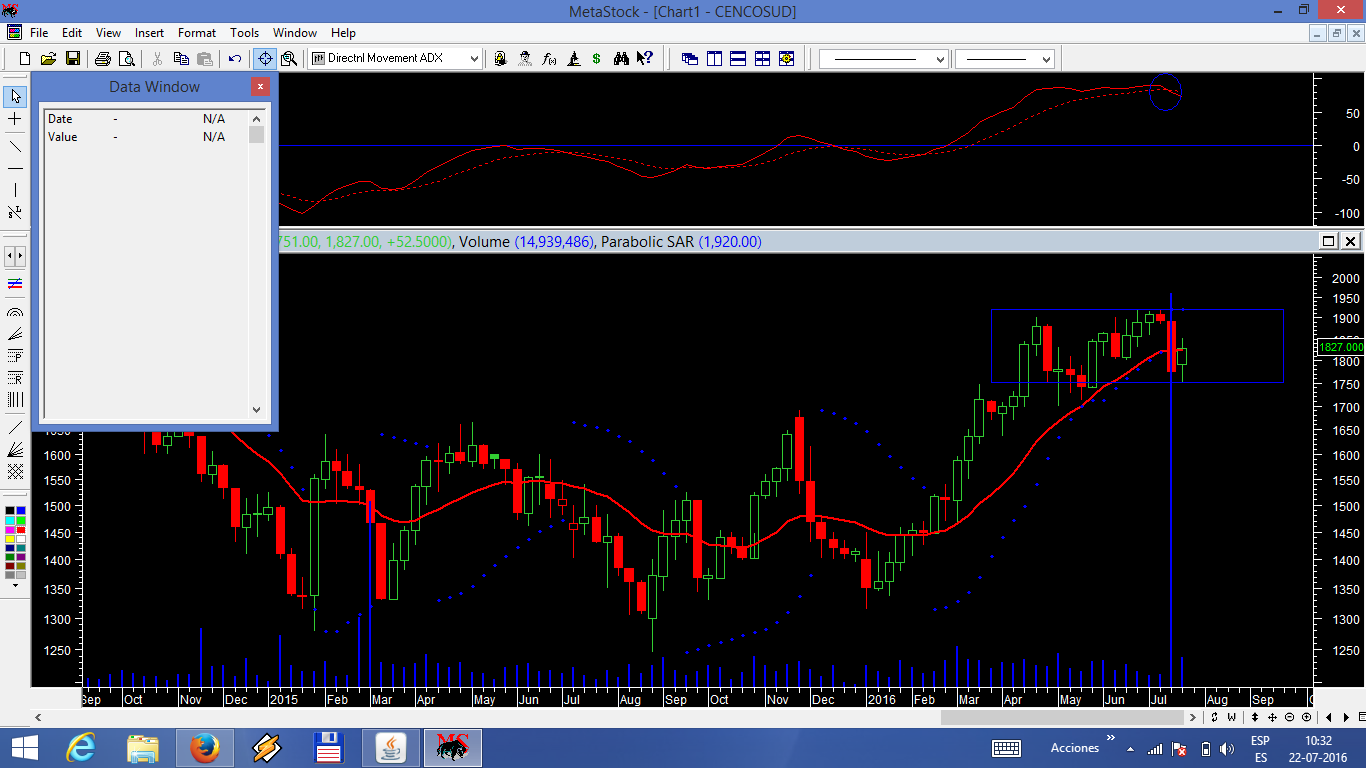Select the horizontal line tool
Image resolution: width=1366 pixels, height=768 pixels.
[x=15, y=168]
